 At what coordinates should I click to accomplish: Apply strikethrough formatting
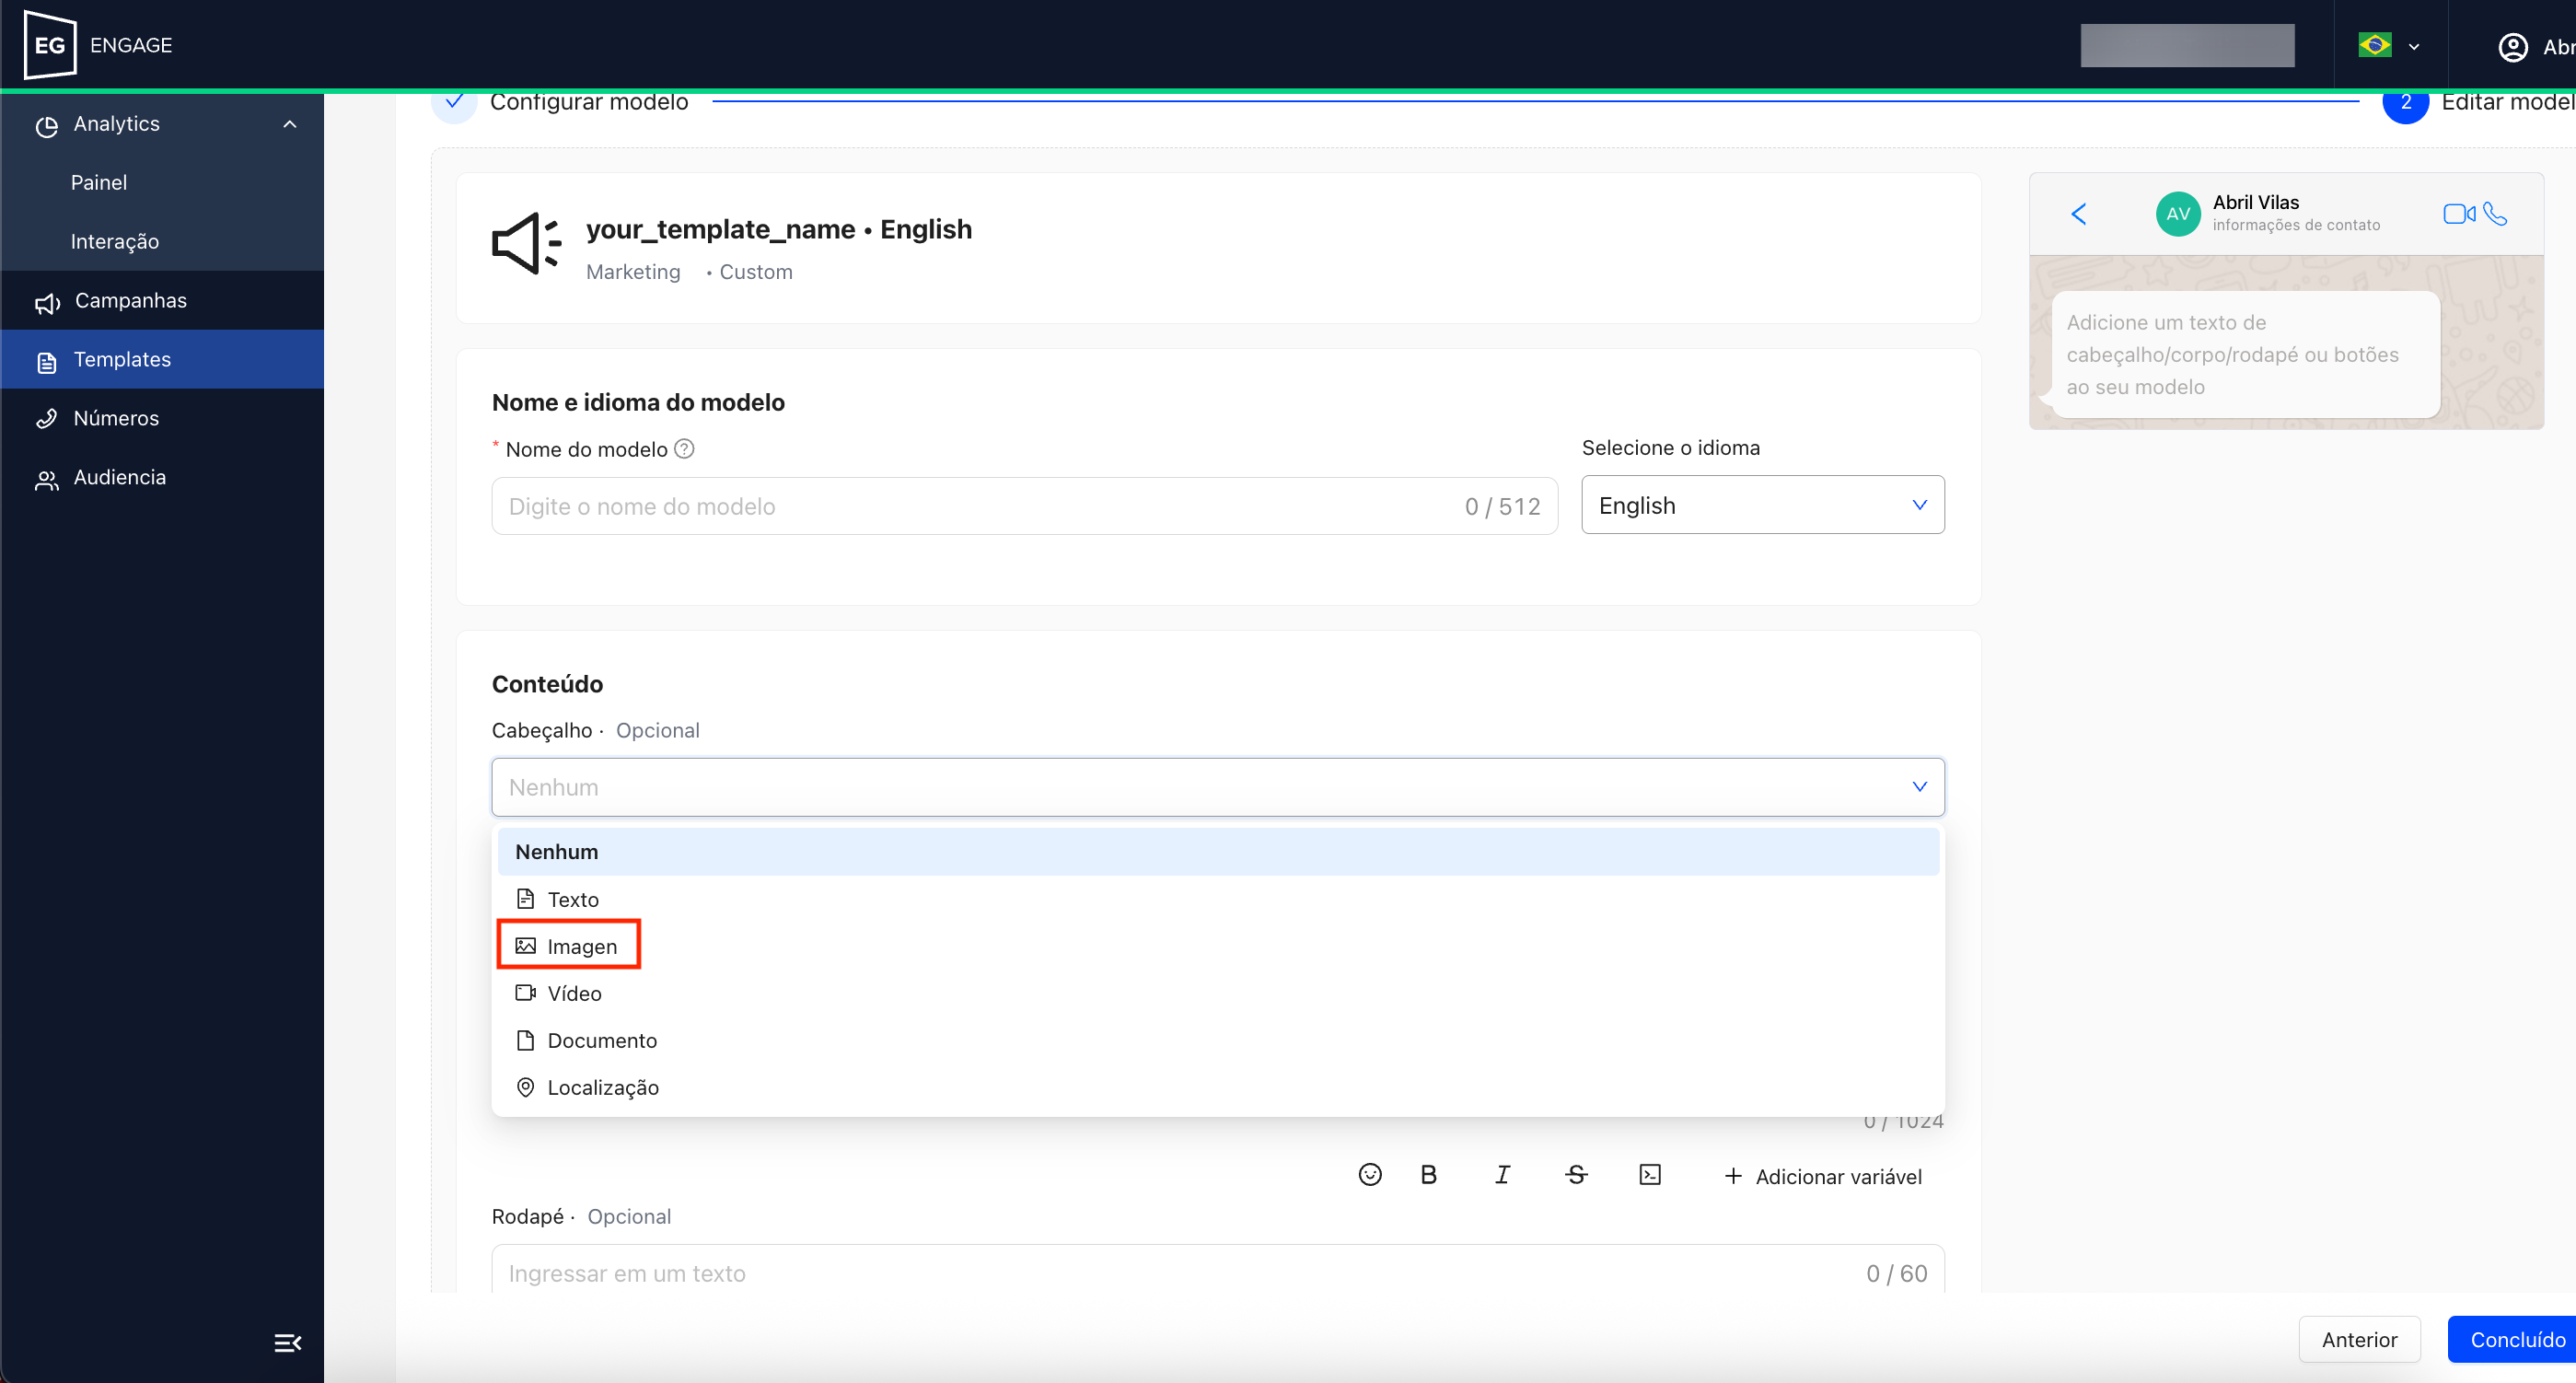click(1576, 1175)
